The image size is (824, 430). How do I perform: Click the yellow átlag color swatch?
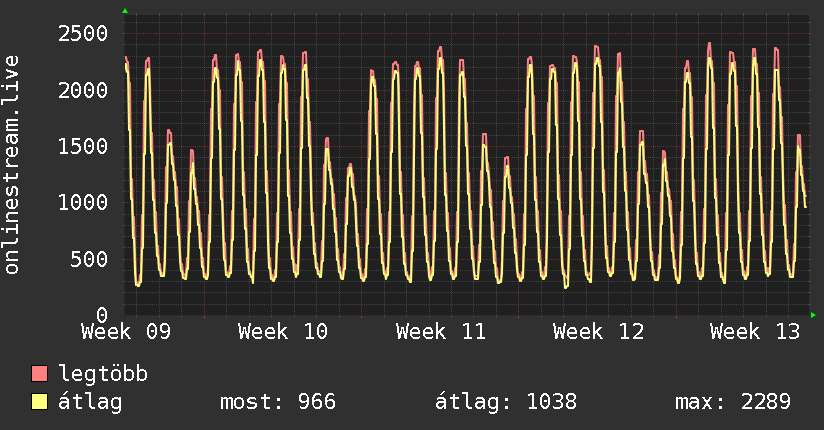(x=39, y=402)
